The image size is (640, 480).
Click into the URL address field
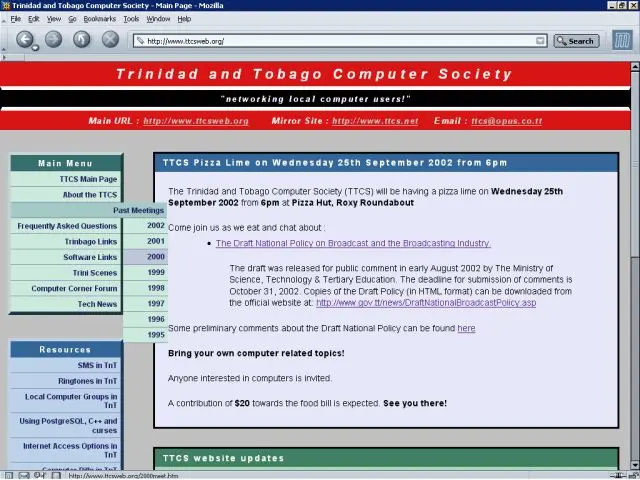[x=341, y=41]
